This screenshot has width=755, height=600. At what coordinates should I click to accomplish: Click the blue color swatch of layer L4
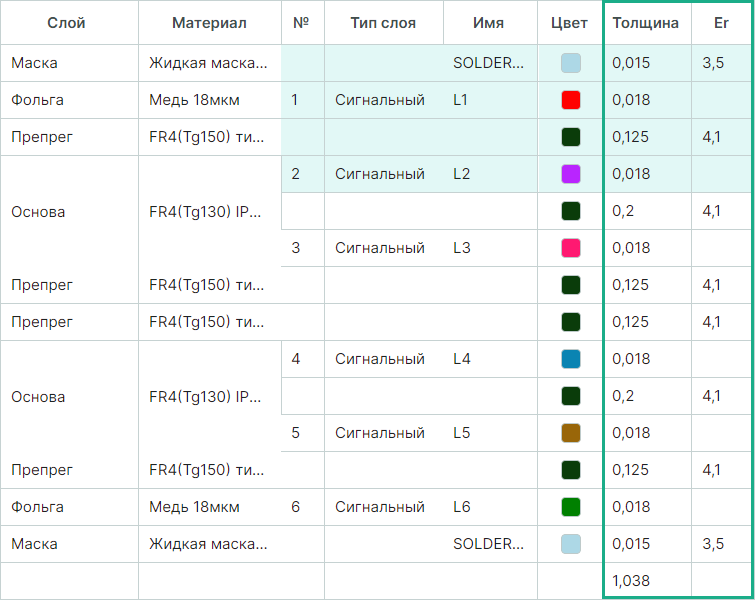pos(571,359)
